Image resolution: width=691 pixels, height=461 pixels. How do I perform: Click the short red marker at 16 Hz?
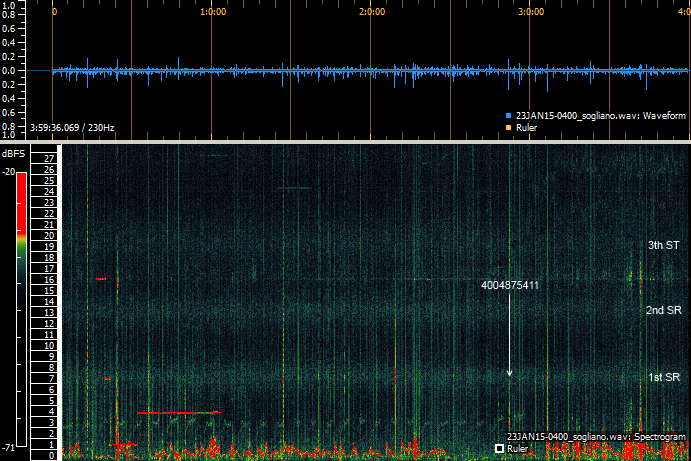101,279
